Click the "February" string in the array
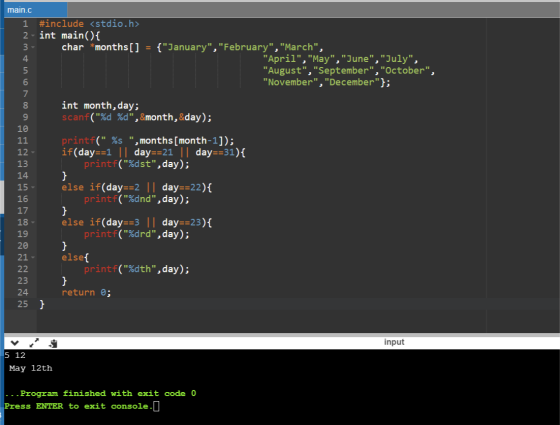The image size is (560, 425). coord(246,47)
